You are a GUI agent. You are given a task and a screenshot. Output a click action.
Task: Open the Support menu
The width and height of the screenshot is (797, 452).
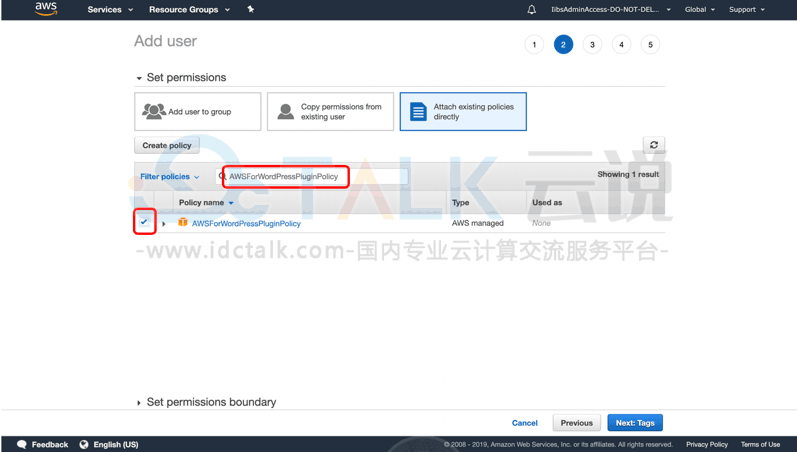click(747, 10)
